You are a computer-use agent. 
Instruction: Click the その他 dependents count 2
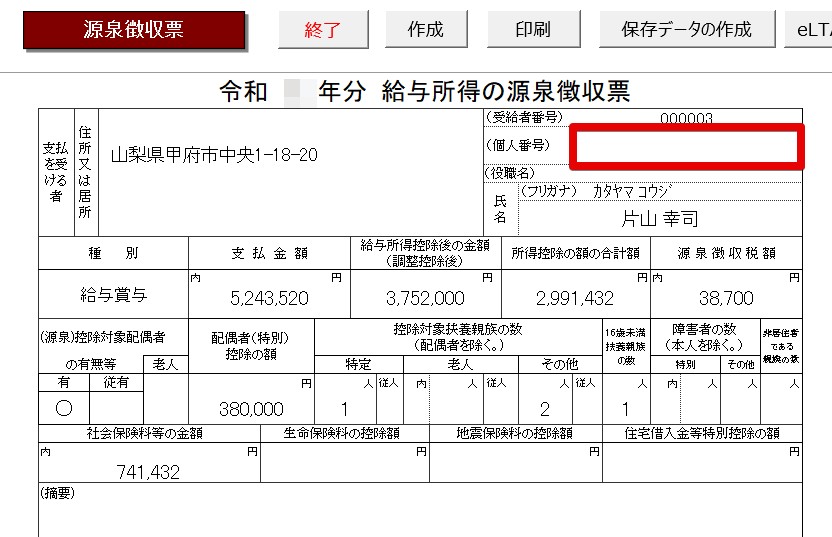click(x=545, y=409)
